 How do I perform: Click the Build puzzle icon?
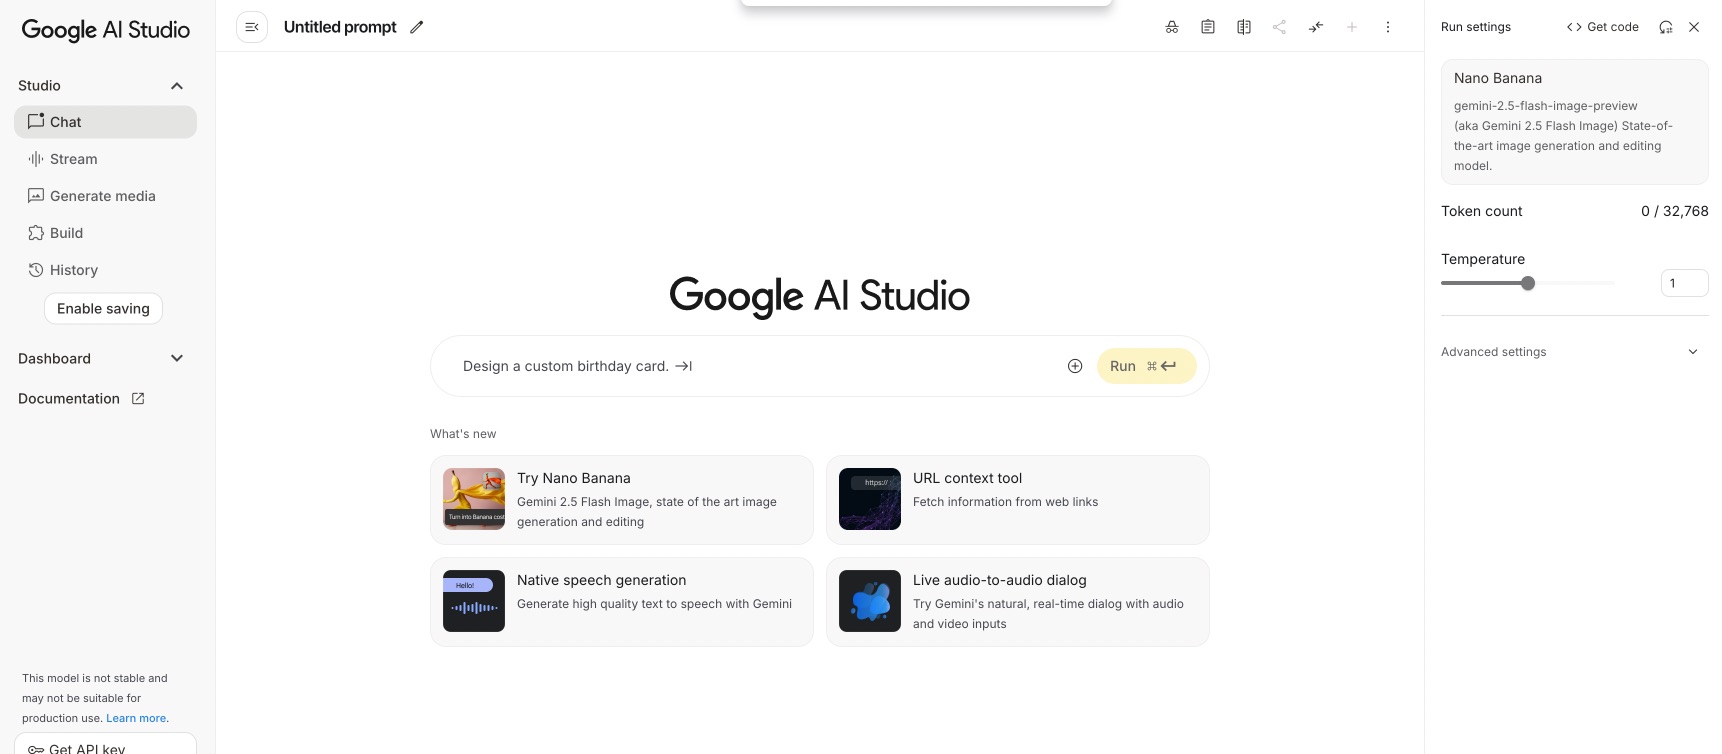coord(36,233)
